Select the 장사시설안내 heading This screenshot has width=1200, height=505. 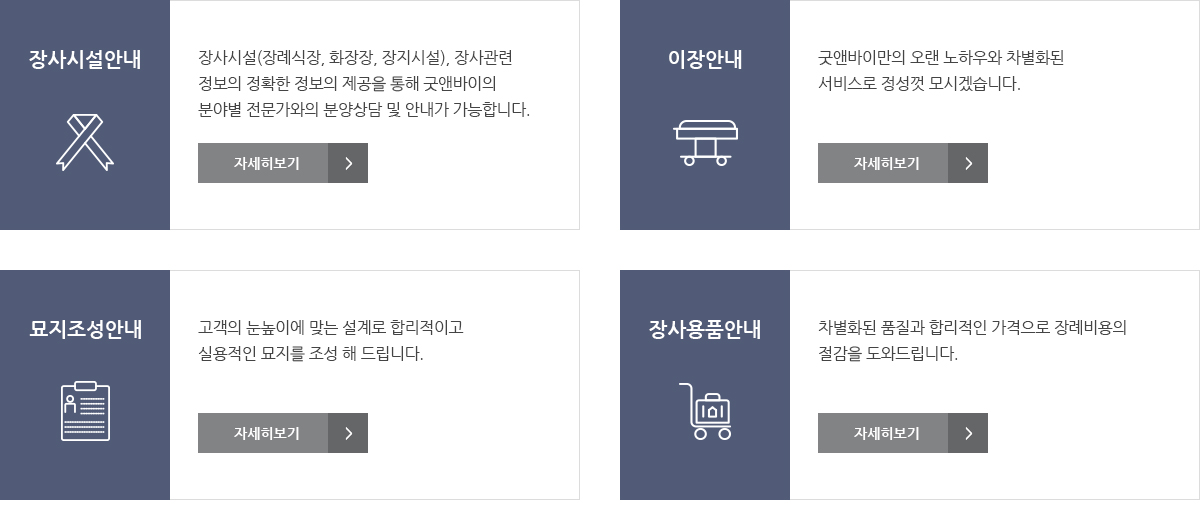pos(85,59)
